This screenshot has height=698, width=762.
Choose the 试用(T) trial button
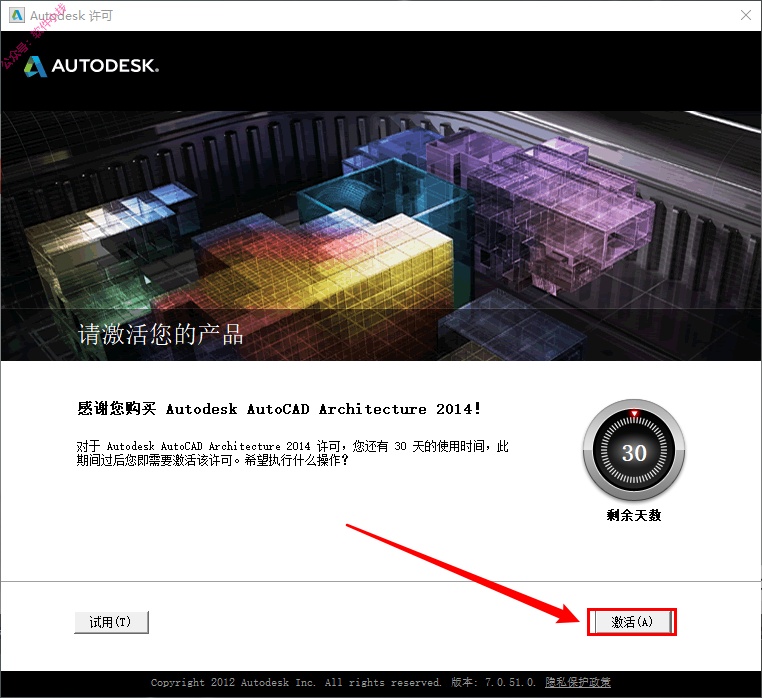pos(111,622)
